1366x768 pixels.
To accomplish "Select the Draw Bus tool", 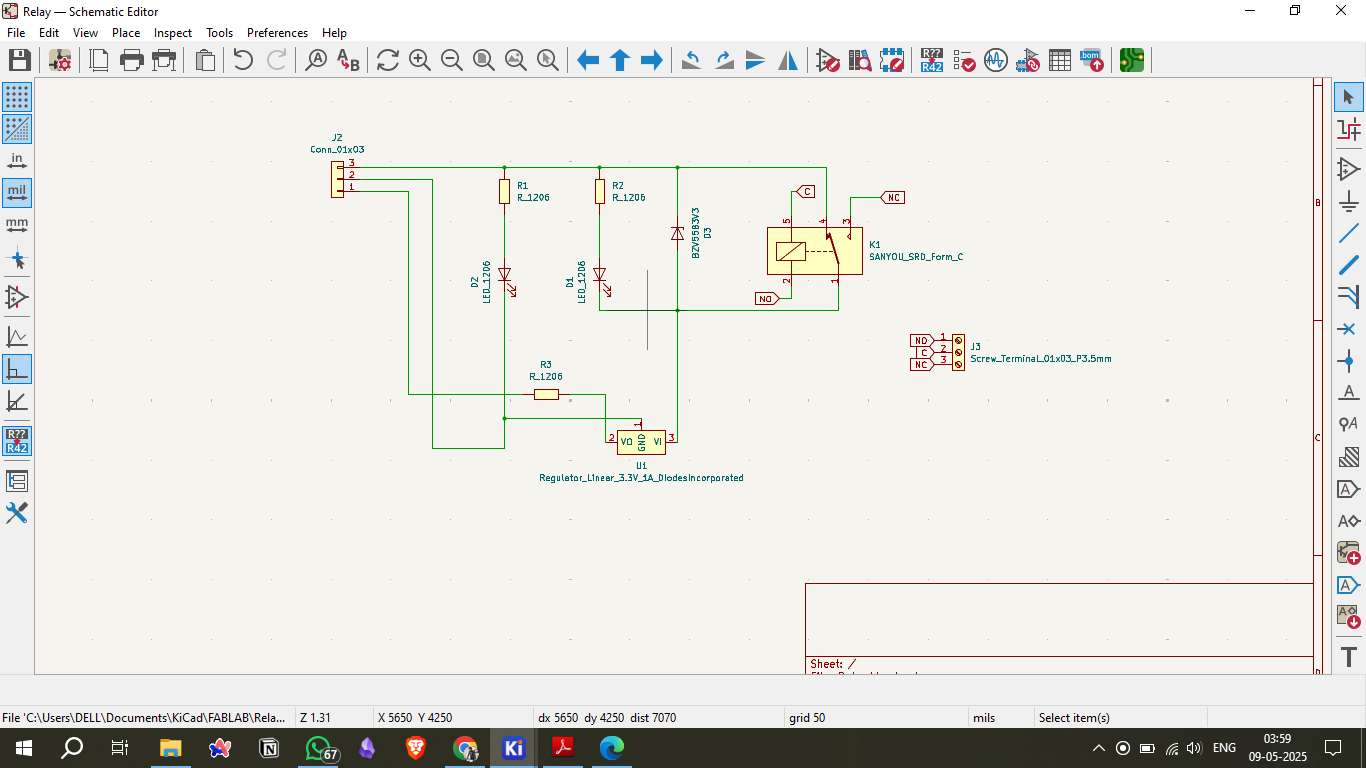I will [x=1349, y=265].
